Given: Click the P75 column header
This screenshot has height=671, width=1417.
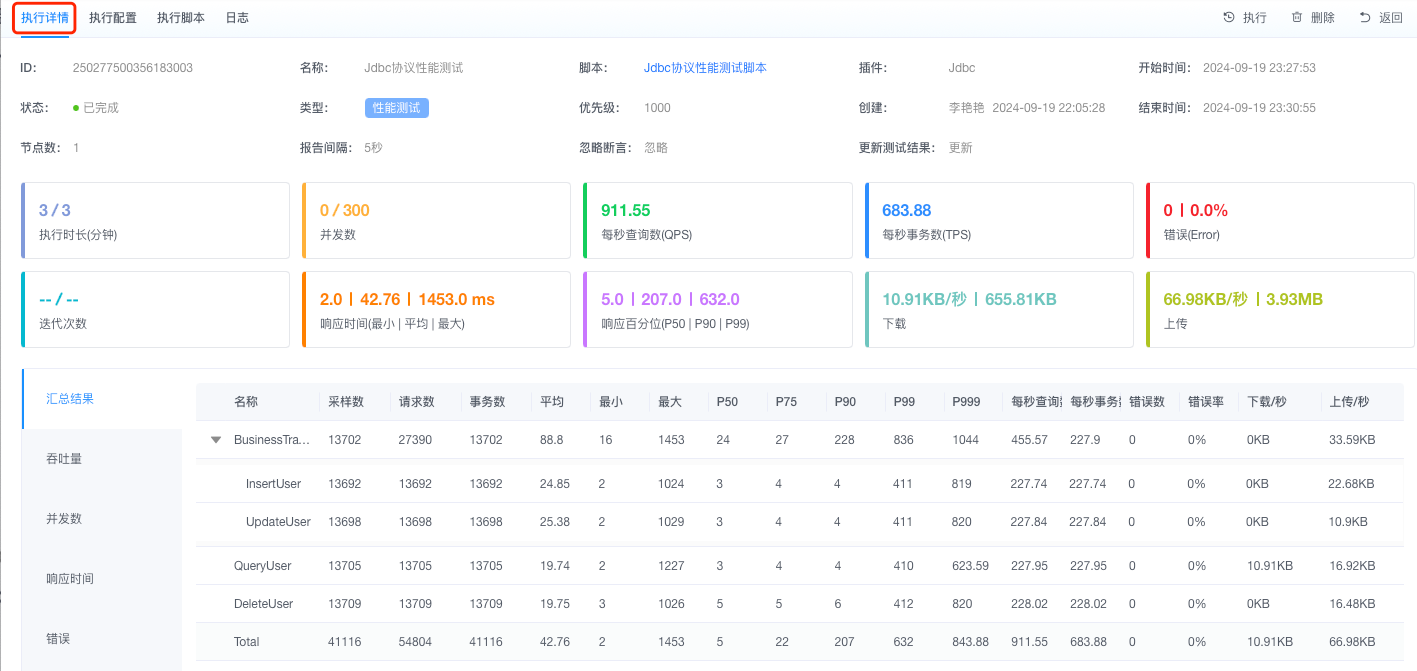Looking at the screenshot, I should 786,401.
